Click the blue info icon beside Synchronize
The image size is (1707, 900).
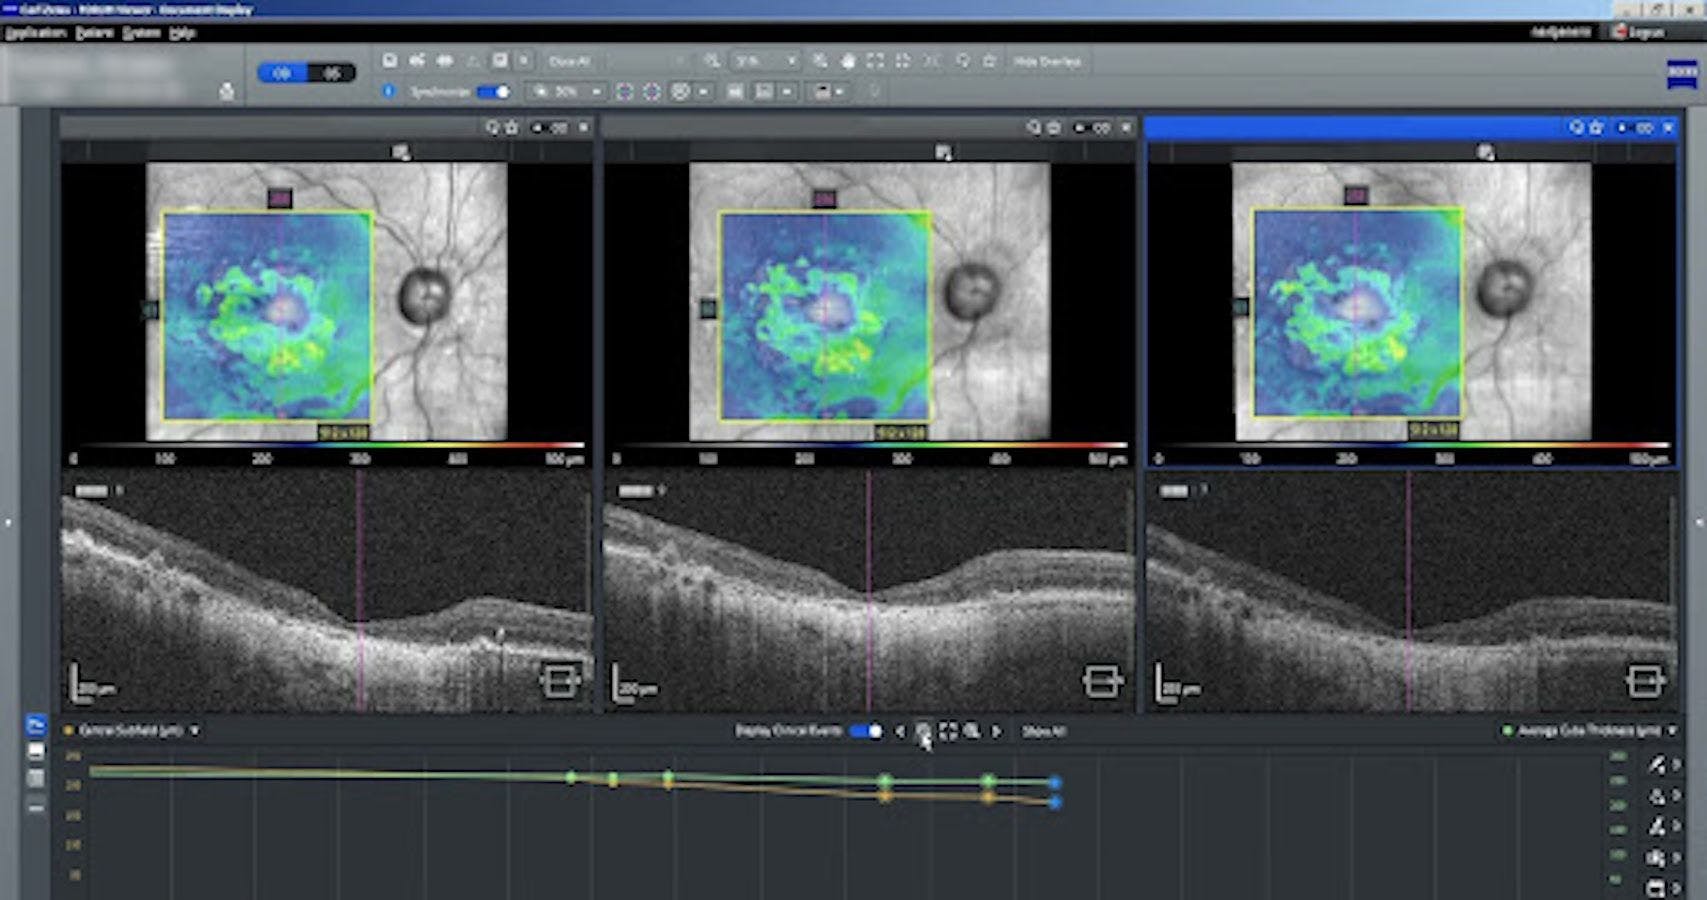[x=388, y=91]
